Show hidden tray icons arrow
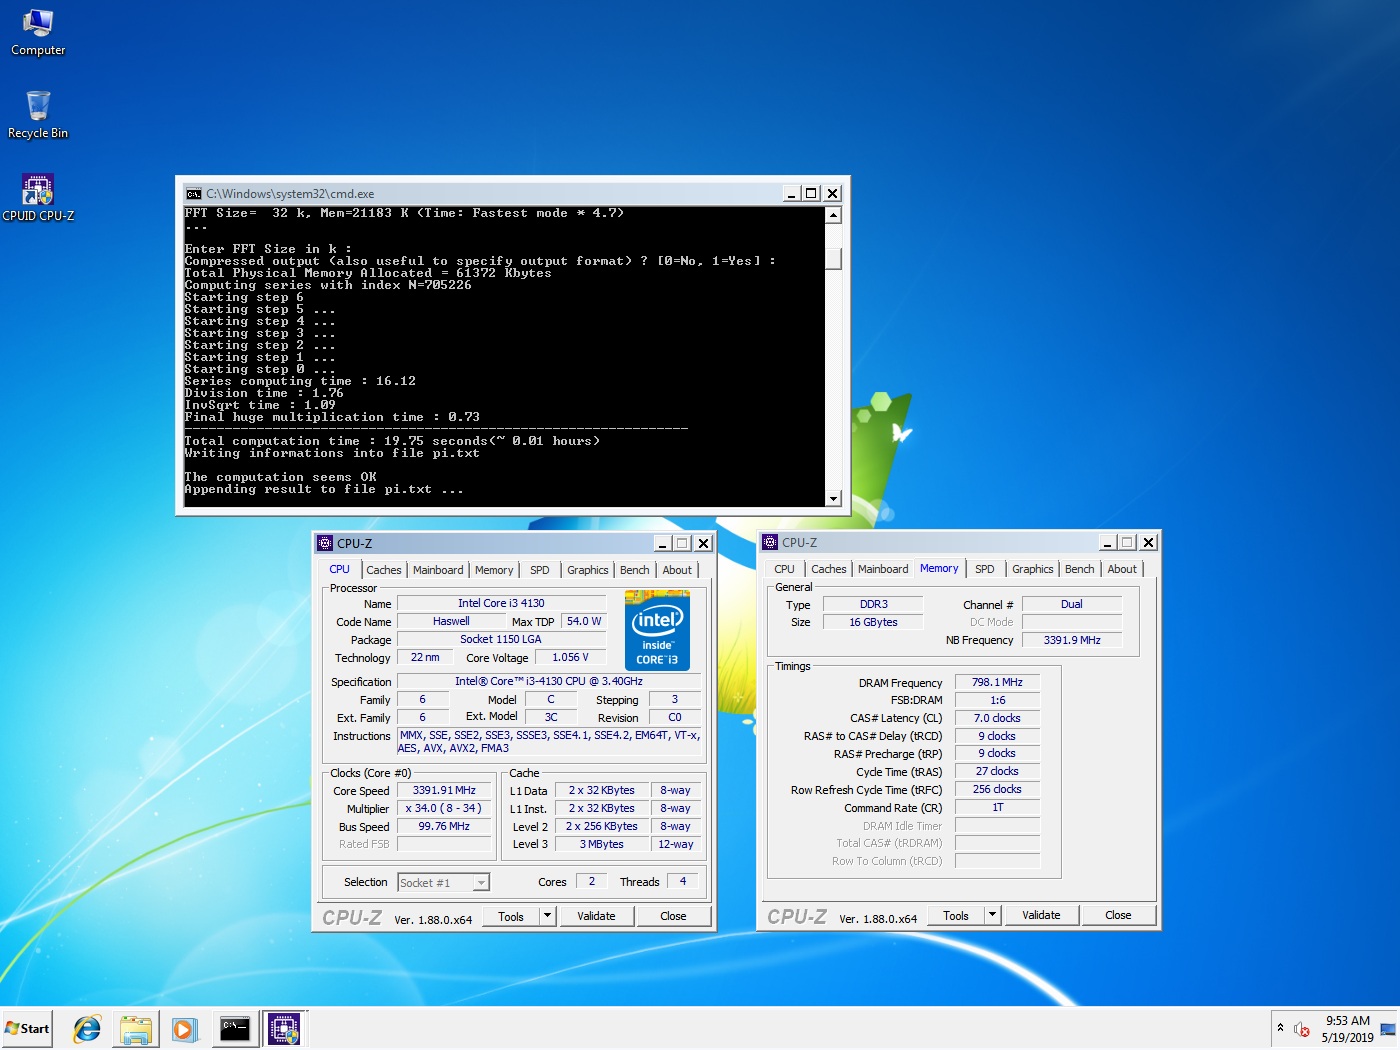 (1280, 1028)
